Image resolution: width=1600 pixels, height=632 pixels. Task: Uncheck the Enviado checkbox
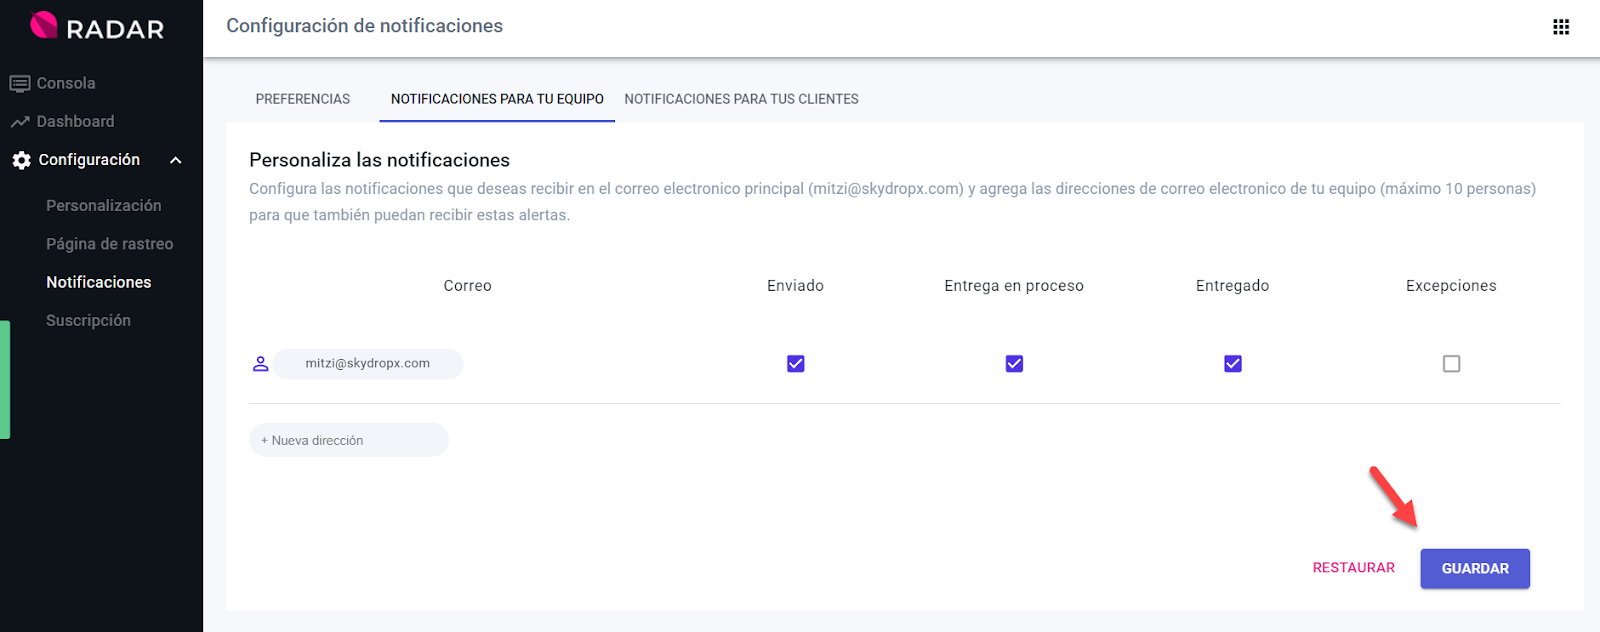pos(795,364)
